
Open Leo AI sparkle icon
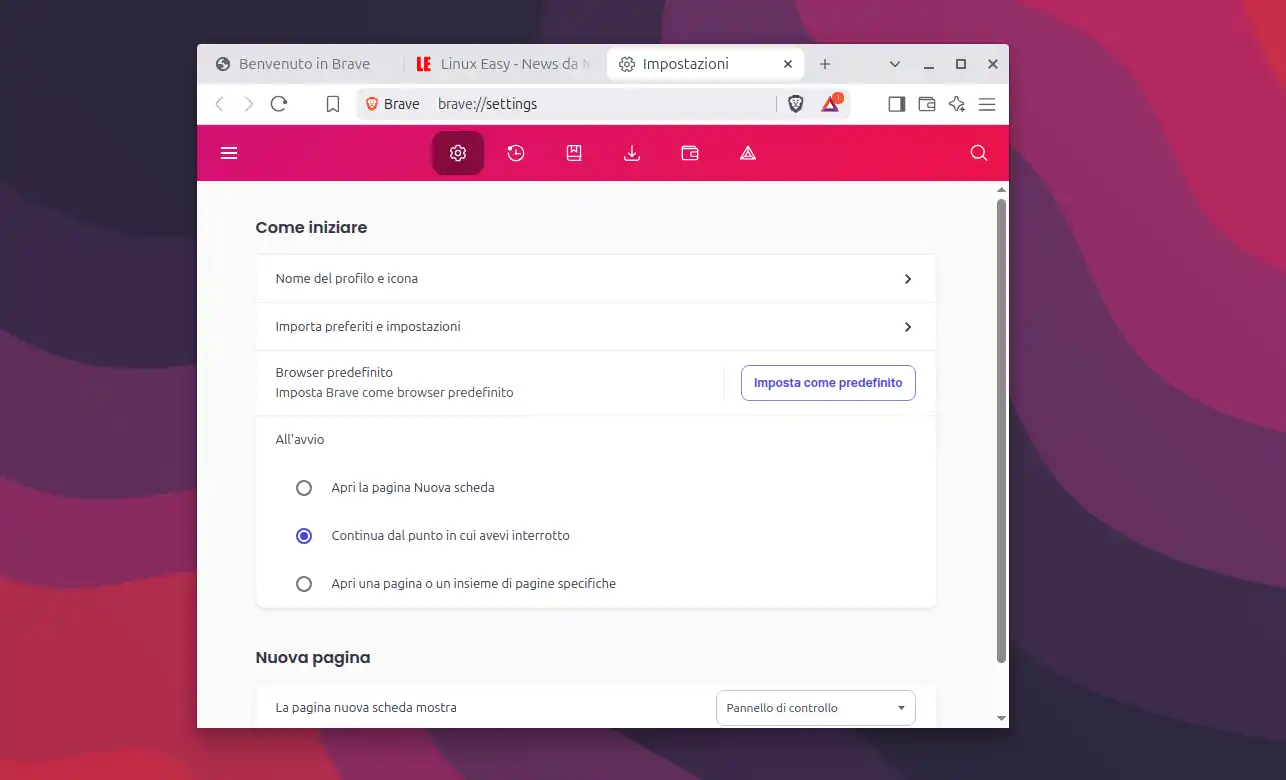coord(957,104)
